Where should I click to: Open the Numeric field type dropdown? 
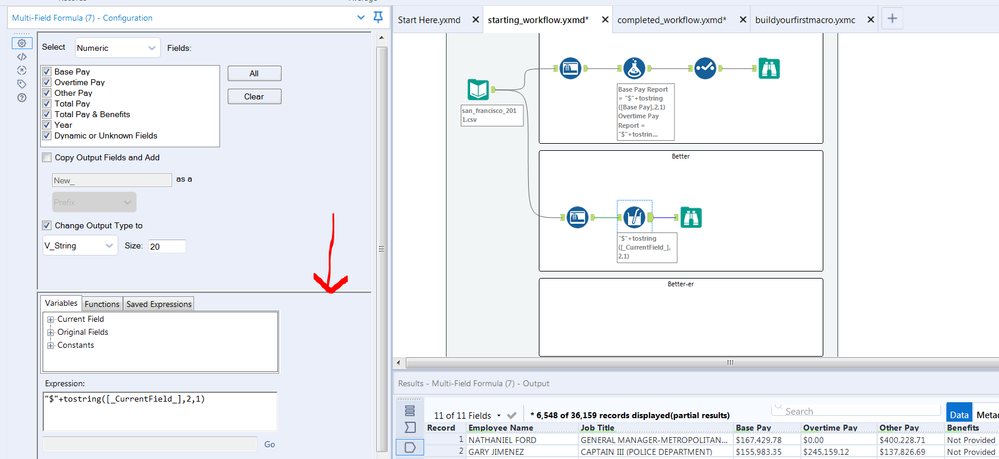click(117, 48)
